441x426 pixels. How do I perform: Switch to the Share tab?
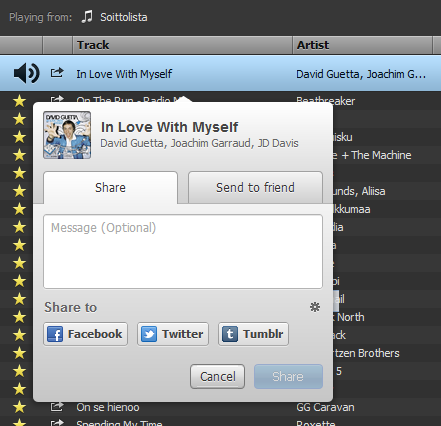pyautogui.click(x=110, y=187)
